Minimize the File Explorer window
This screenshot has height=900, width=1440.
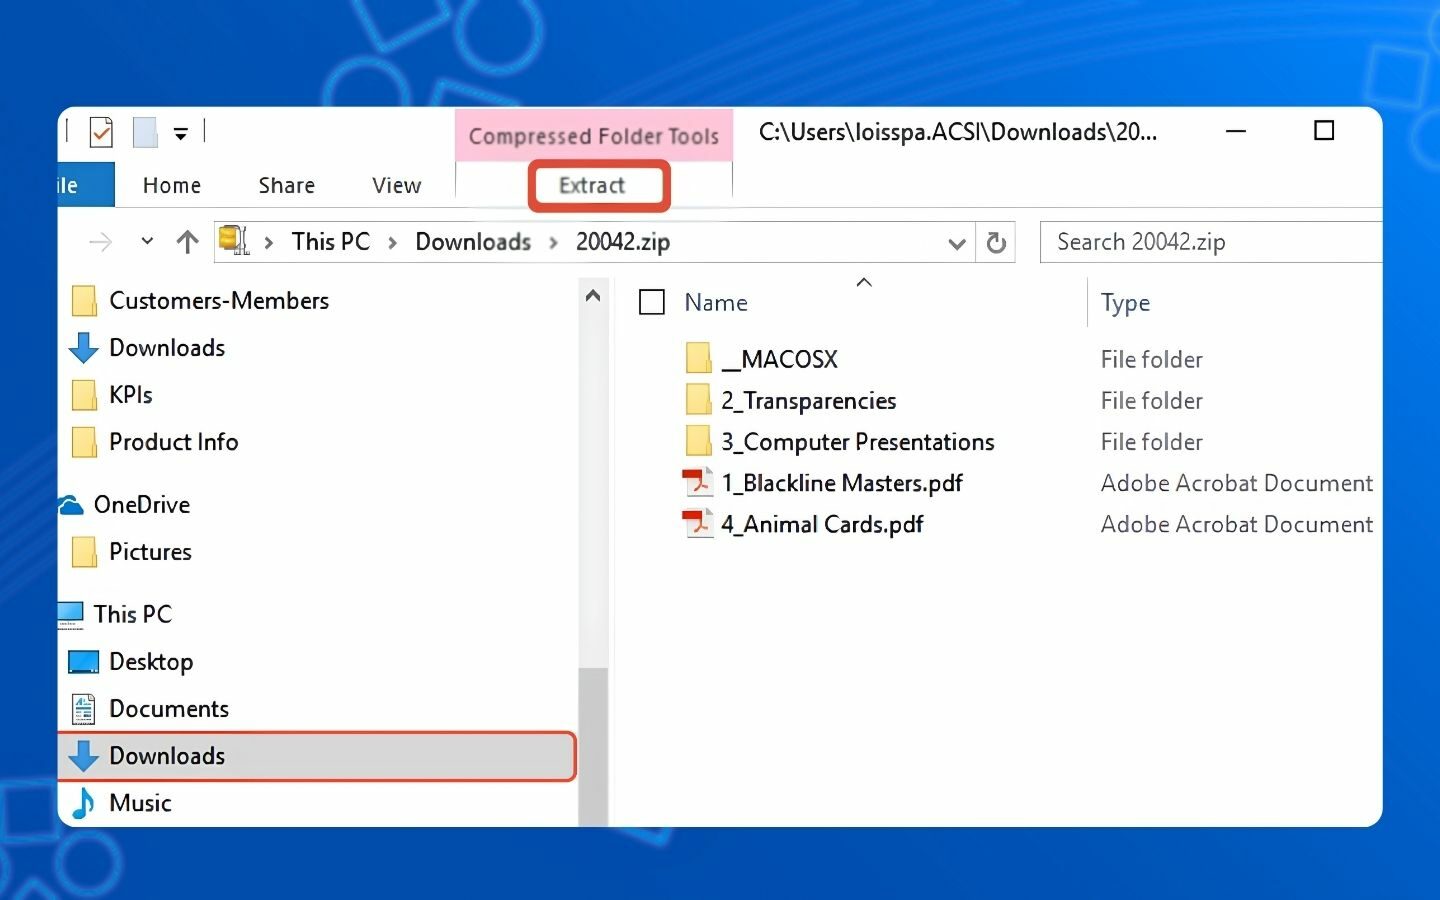1236,131
